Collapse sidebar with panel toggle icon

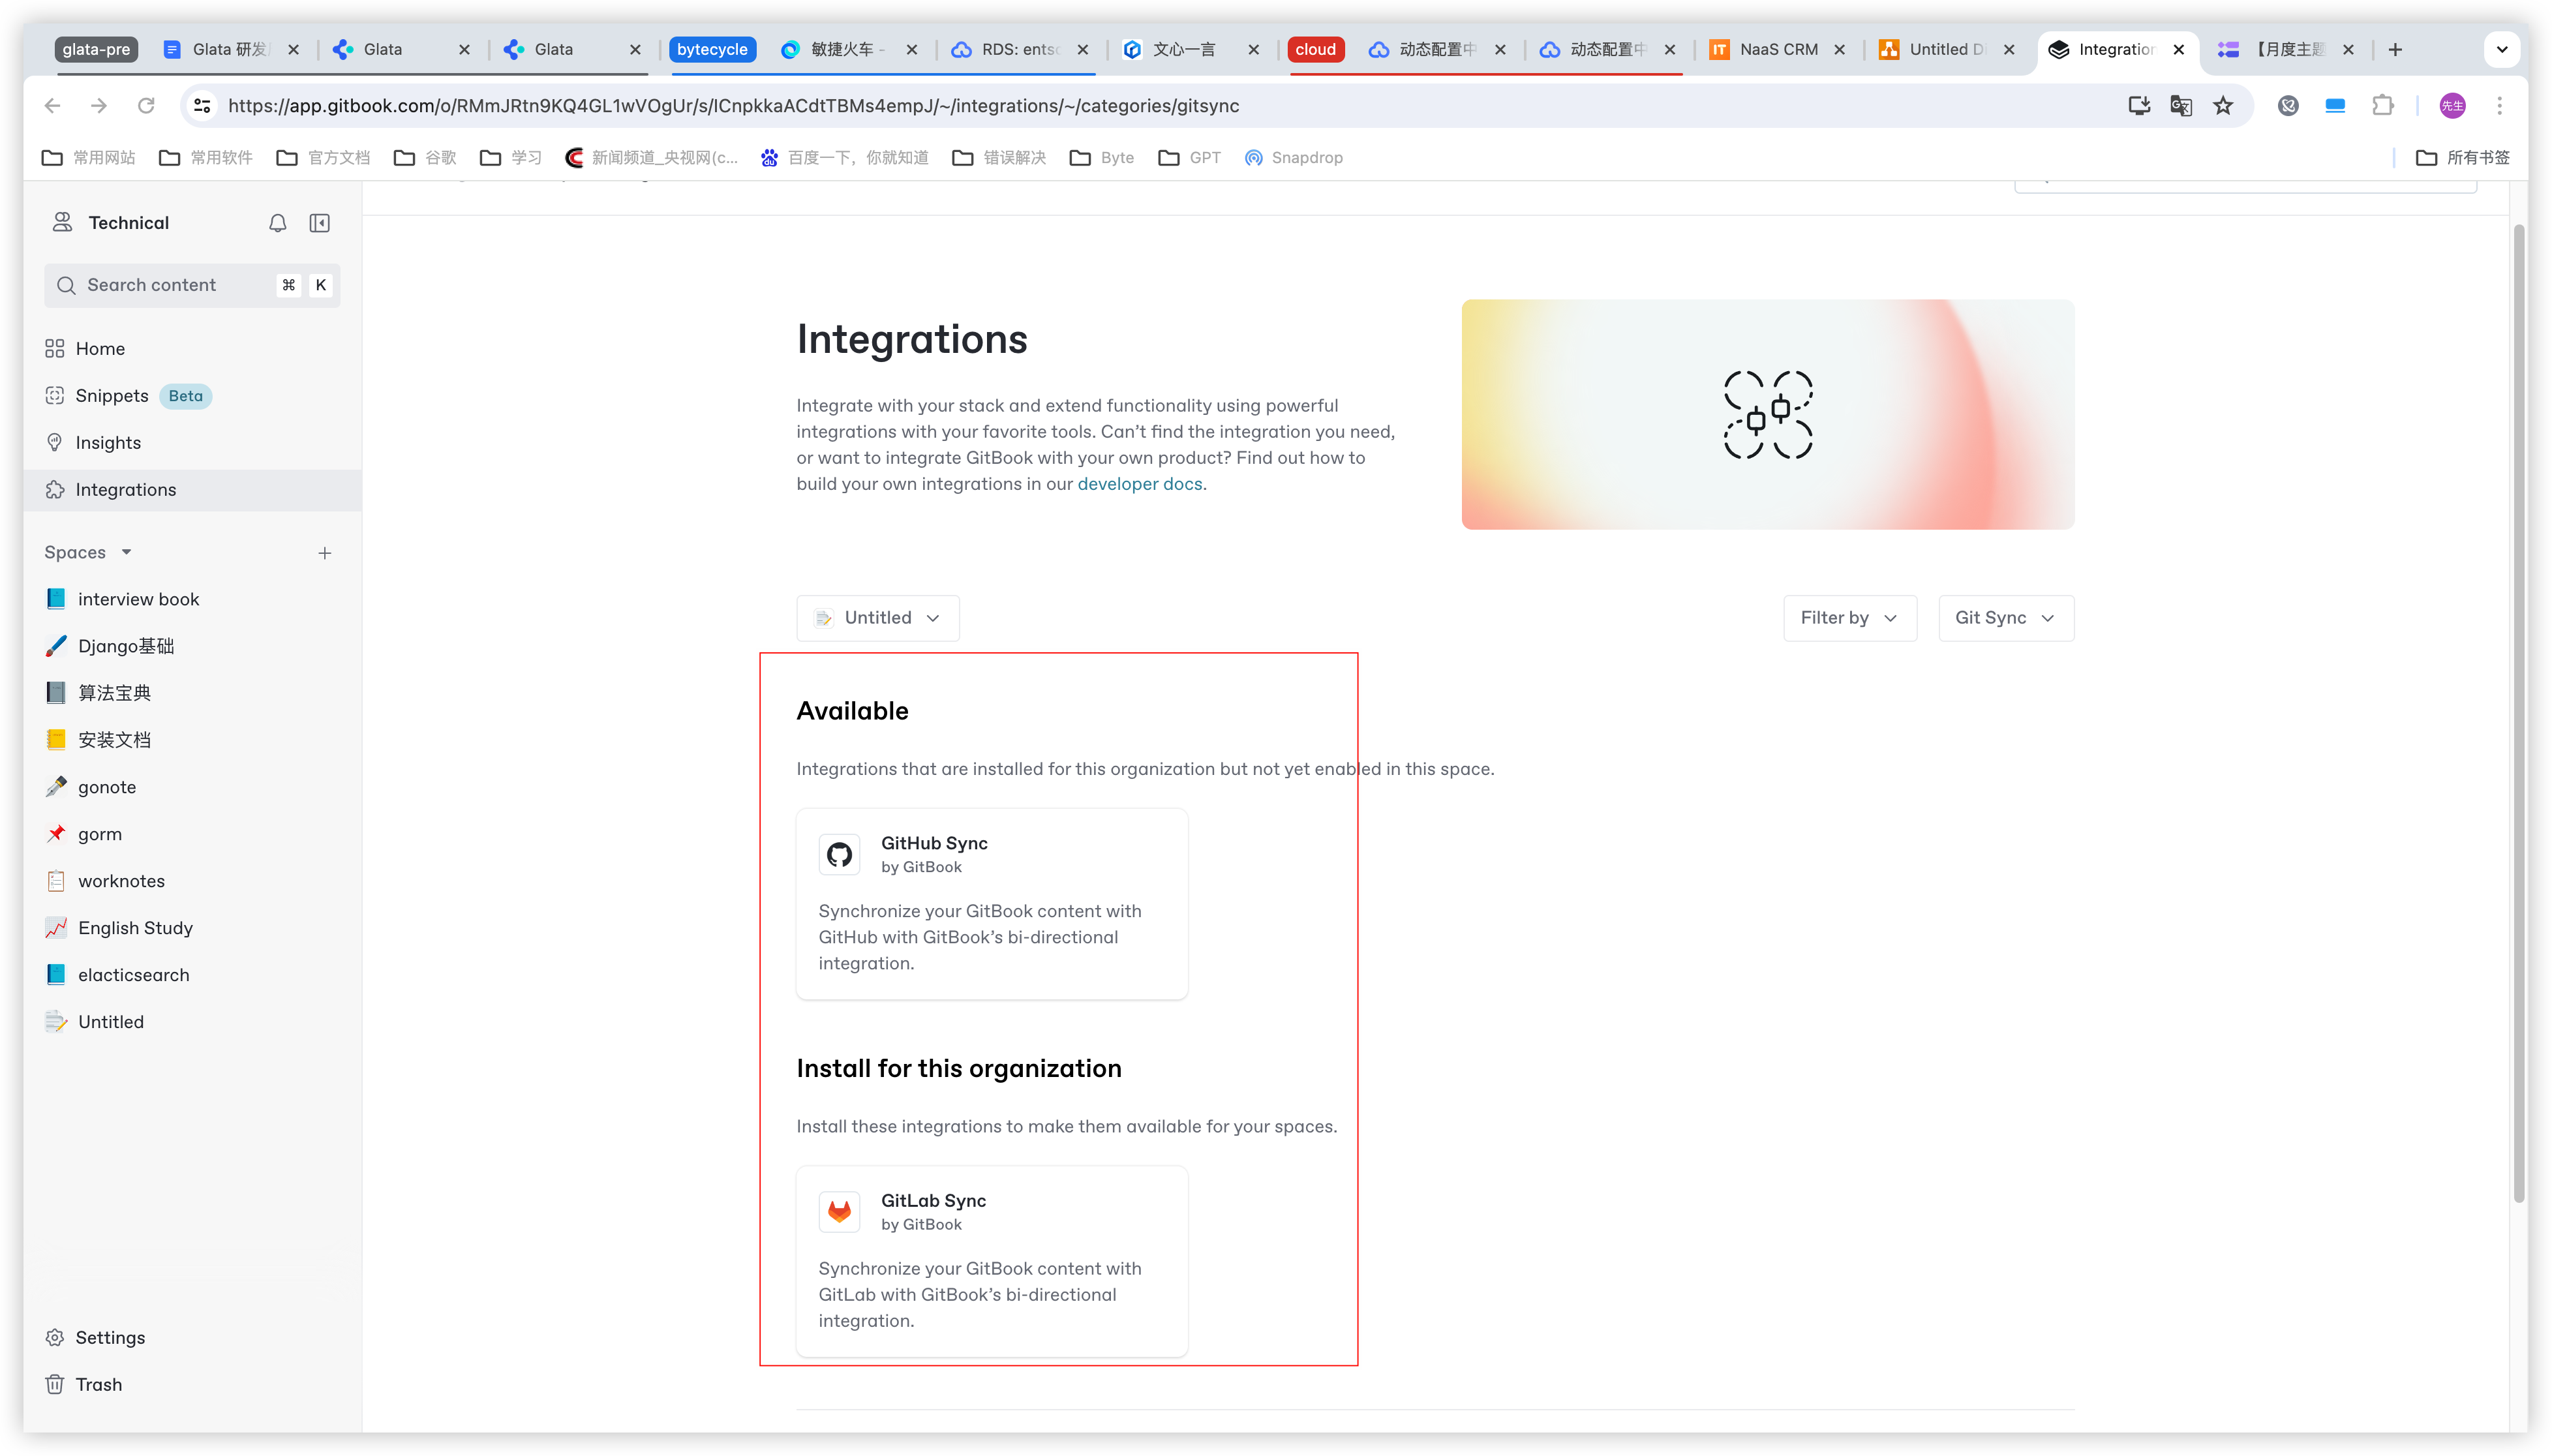click(320, 223)
